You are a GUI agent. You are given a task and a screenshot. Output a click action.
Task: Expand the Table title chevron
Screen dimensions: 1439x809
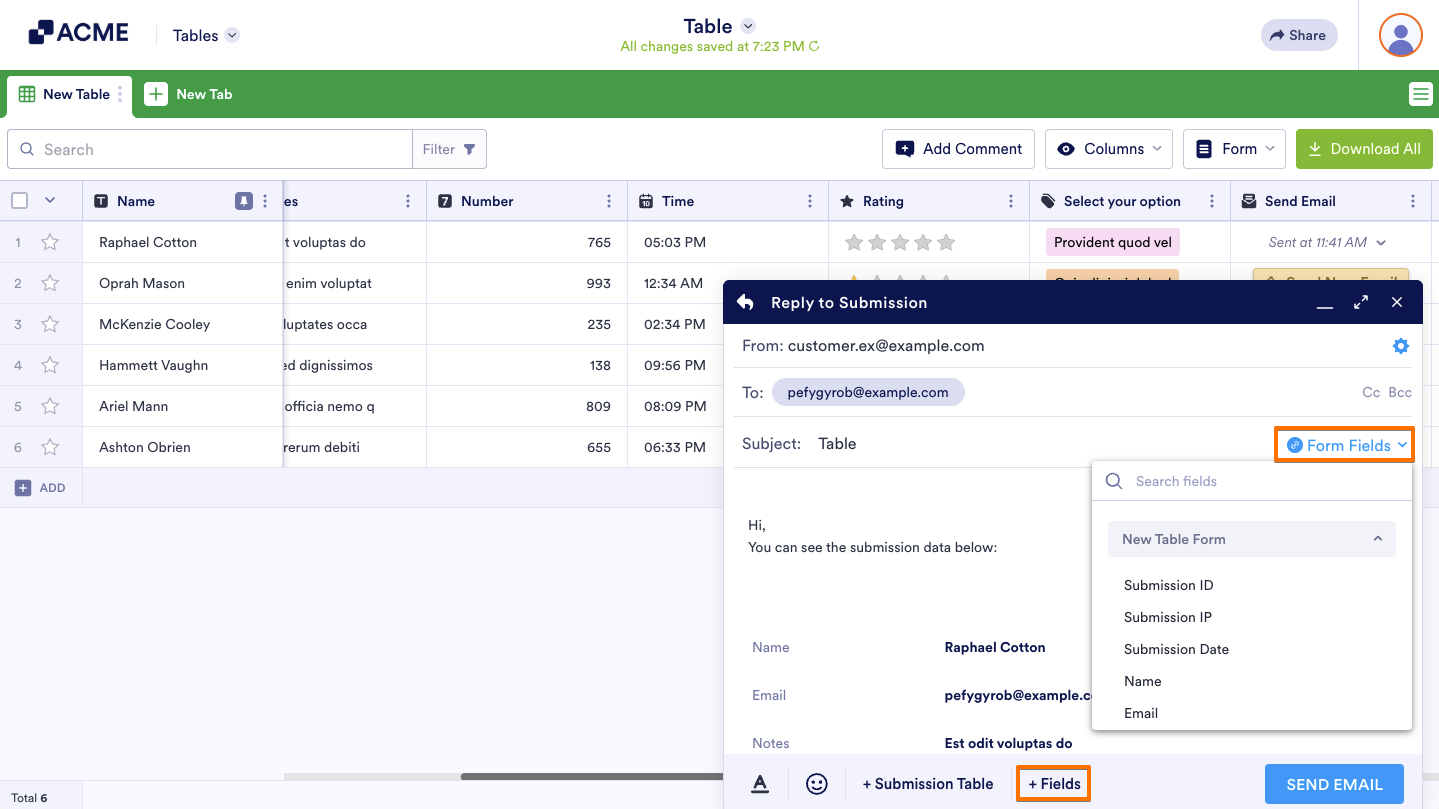coord(748,26)
